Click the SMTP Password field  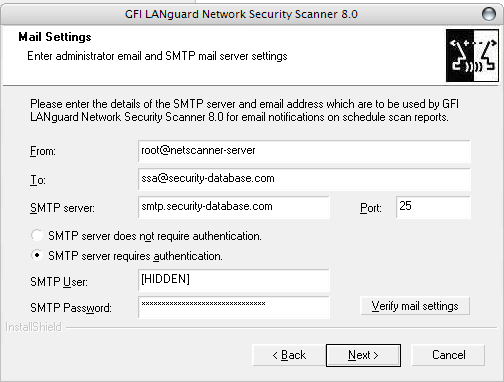pos(234,307)
